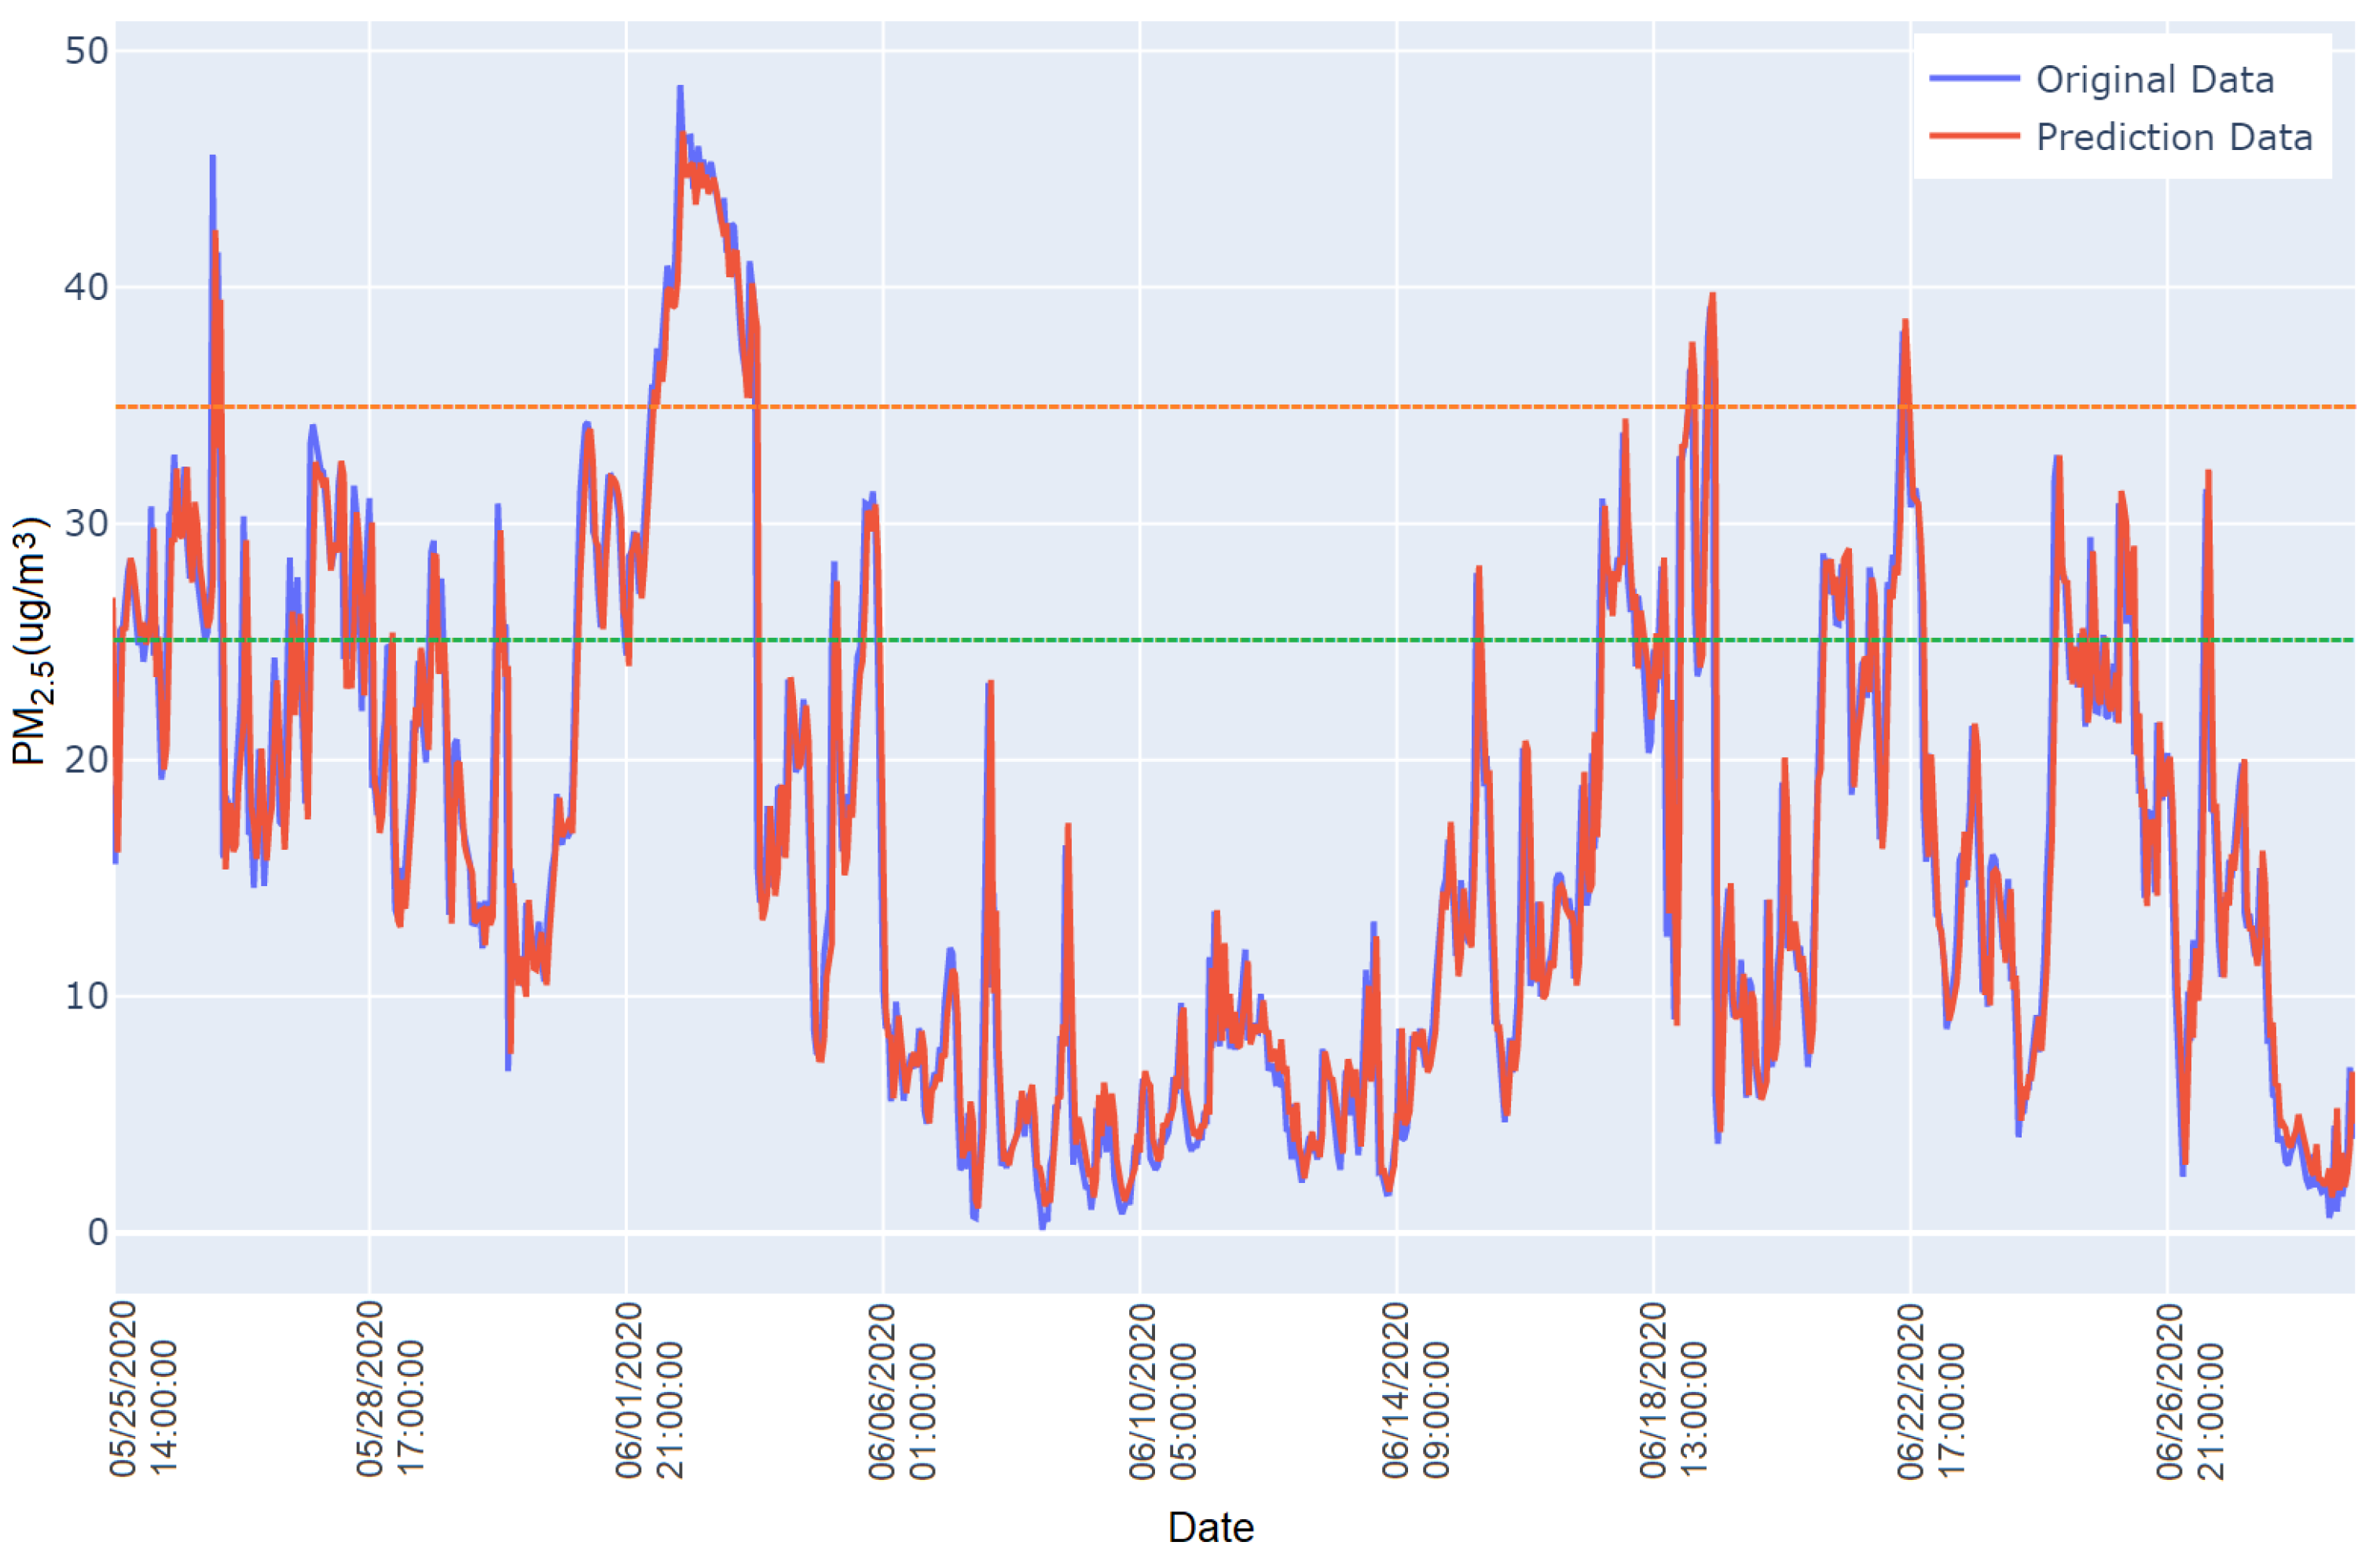Screen dimensions: 2380x1560
Task: Click the y-axis tick value 30
Action: pyautogui.click(x=86, y=524)
